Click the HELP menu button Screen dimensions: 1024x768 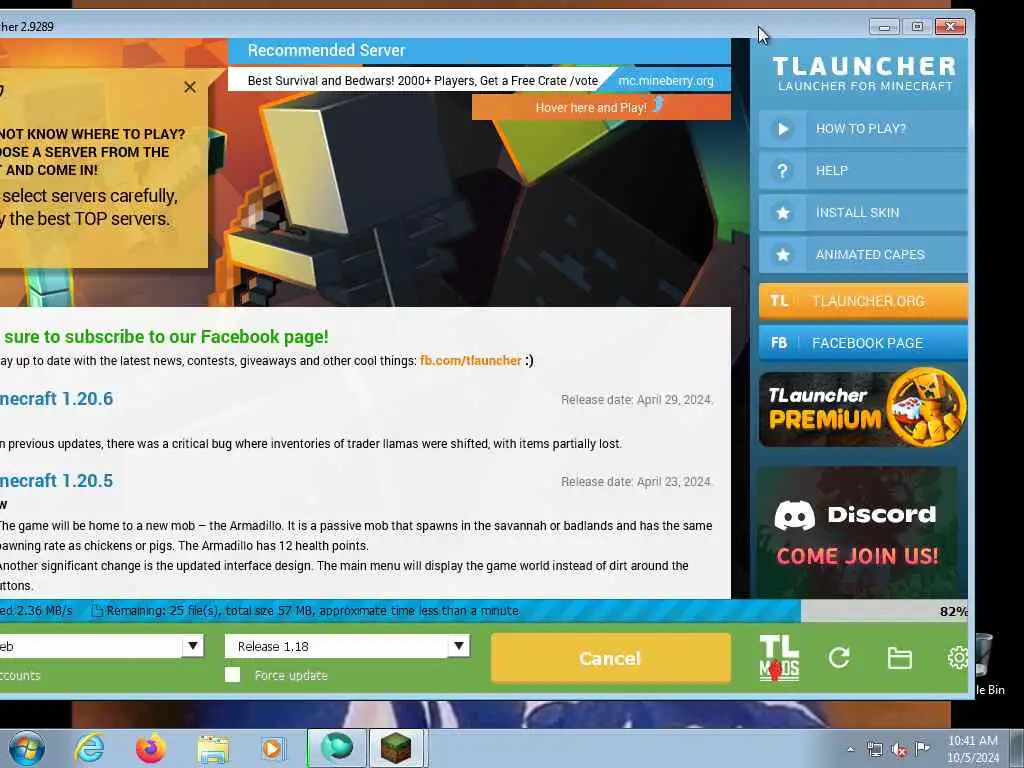tap(863, 170)
